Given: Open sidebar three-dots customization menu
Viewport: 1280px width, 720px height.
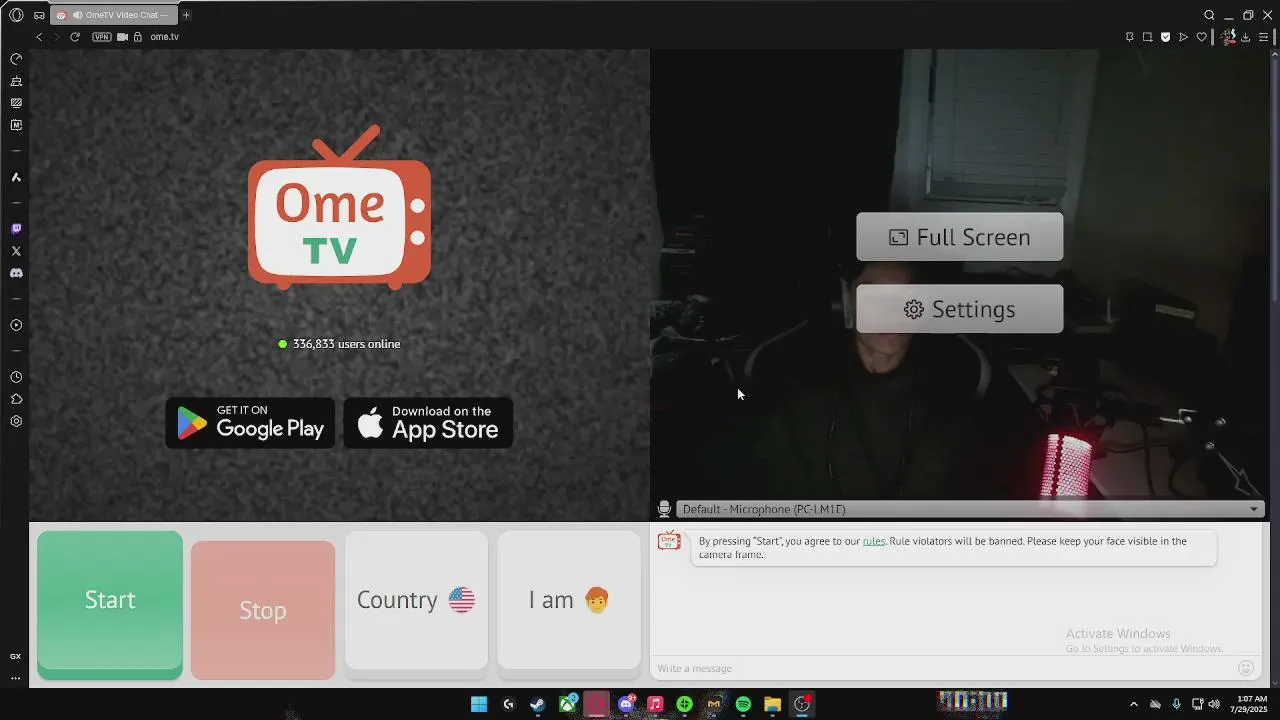Looking at the screenshot, I should click(x=16, y=678).
